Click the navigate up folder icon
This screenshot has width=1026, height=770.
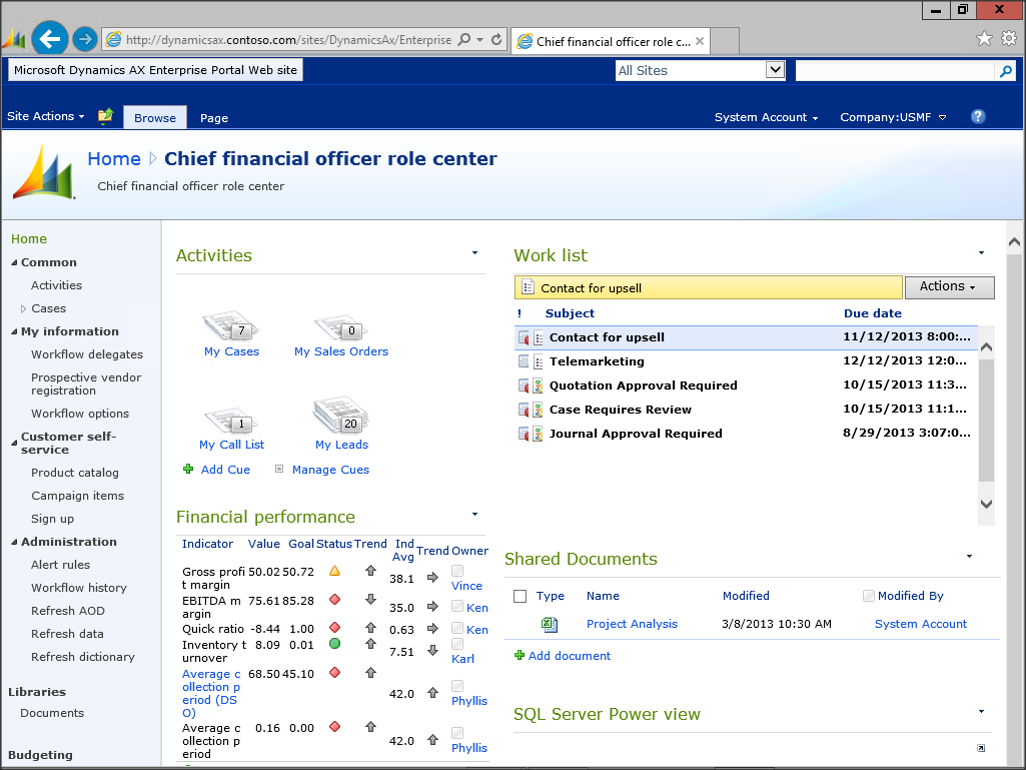click(105, 116)
